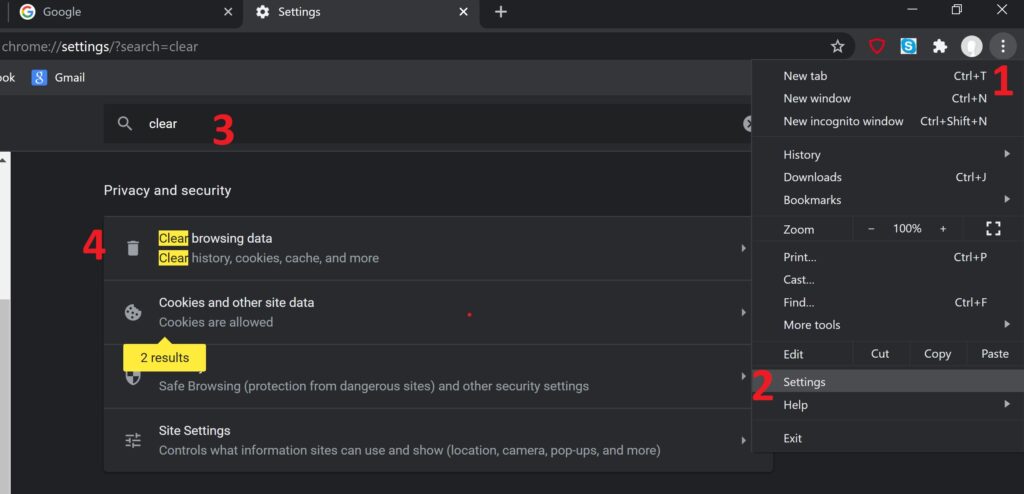
Task: Open the Extensions puzzle piece icon
Action: [x=939, y=46]
